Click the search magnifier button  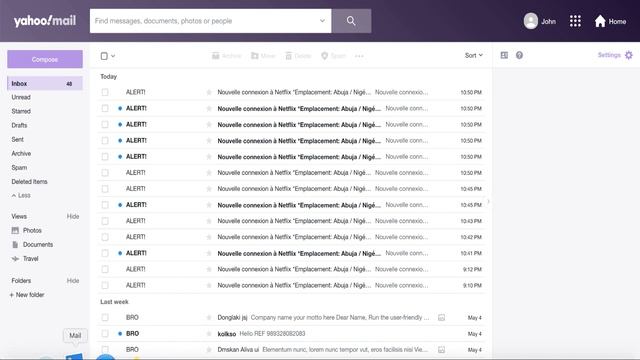(x=351, y=21)
